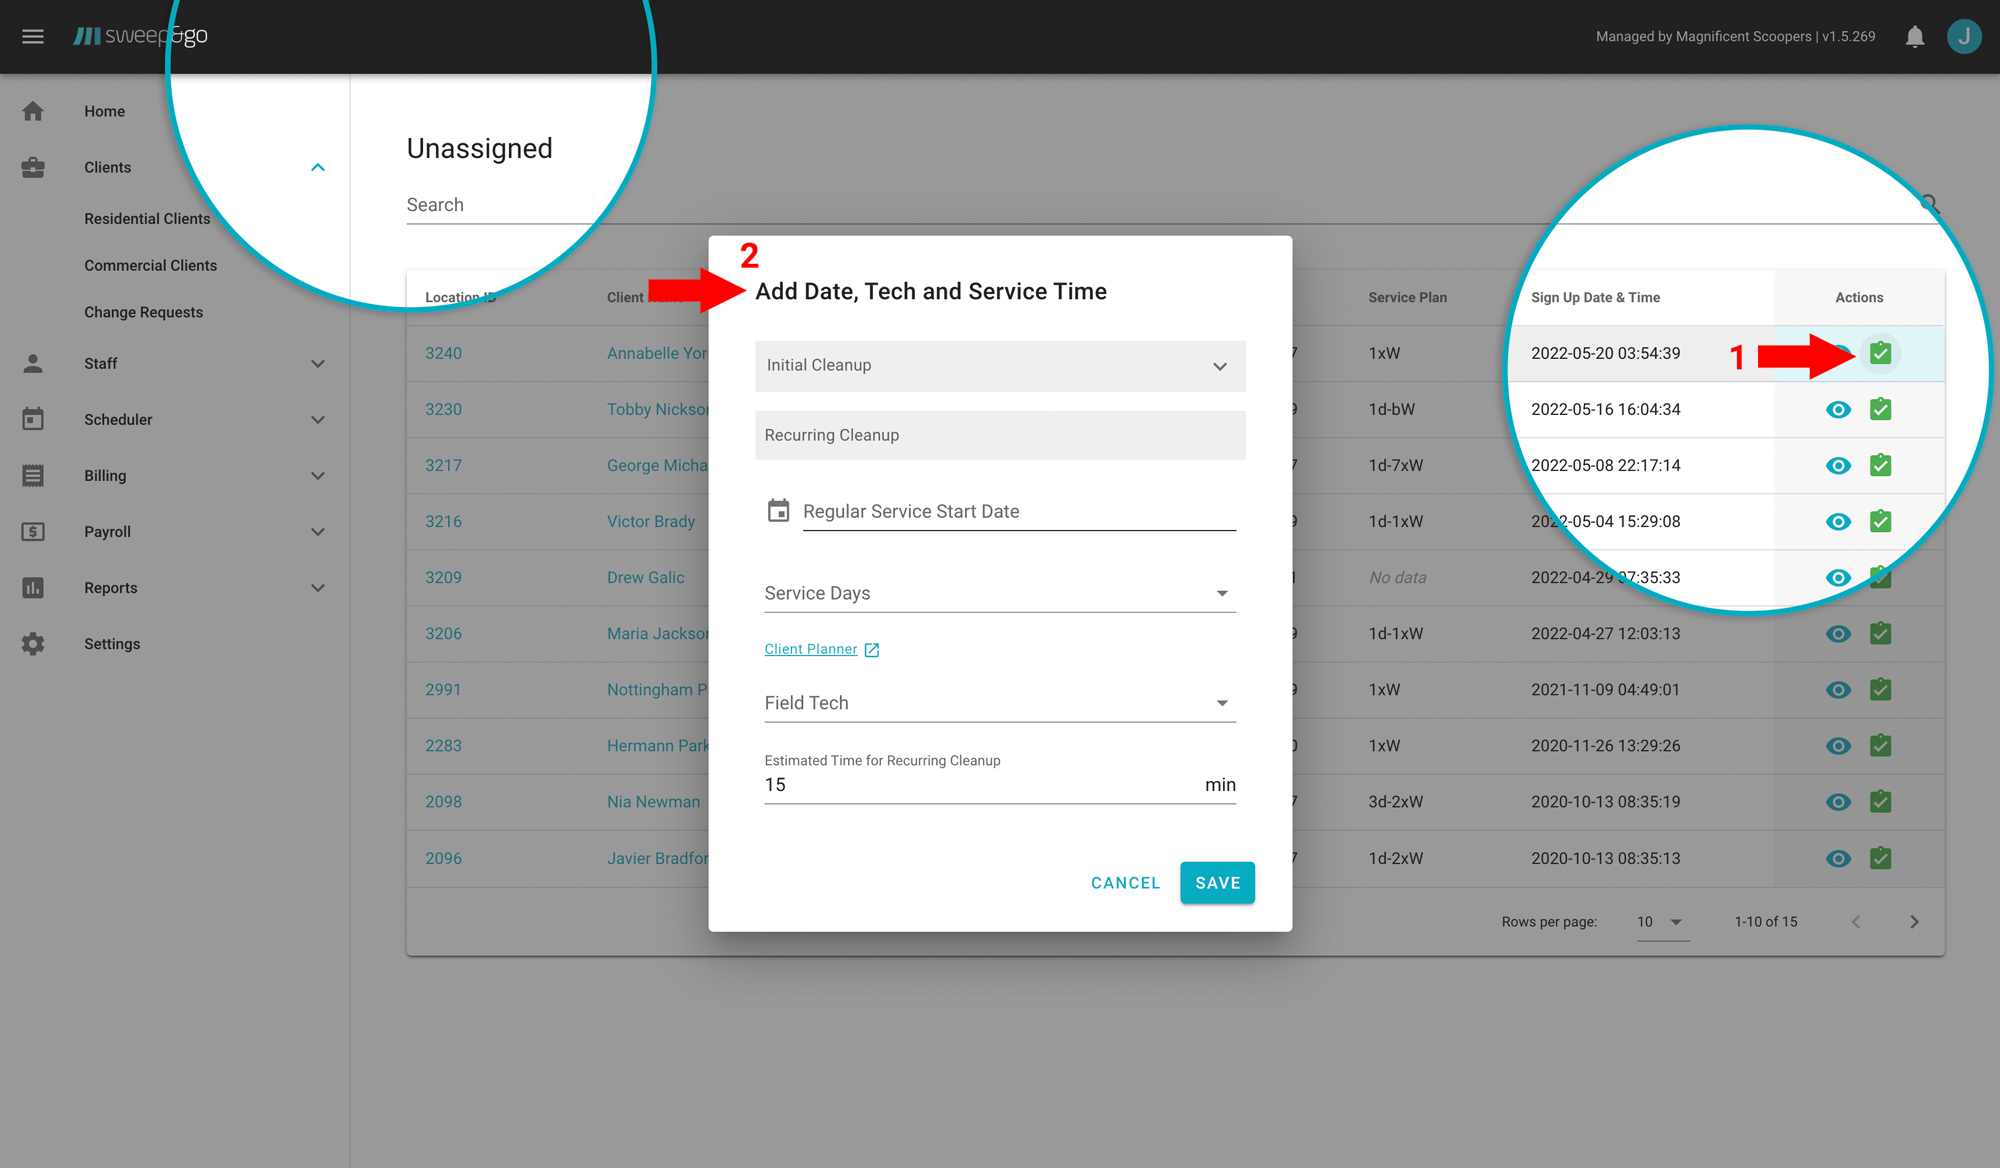Open the hamburger navigation menu

[32, 36]
